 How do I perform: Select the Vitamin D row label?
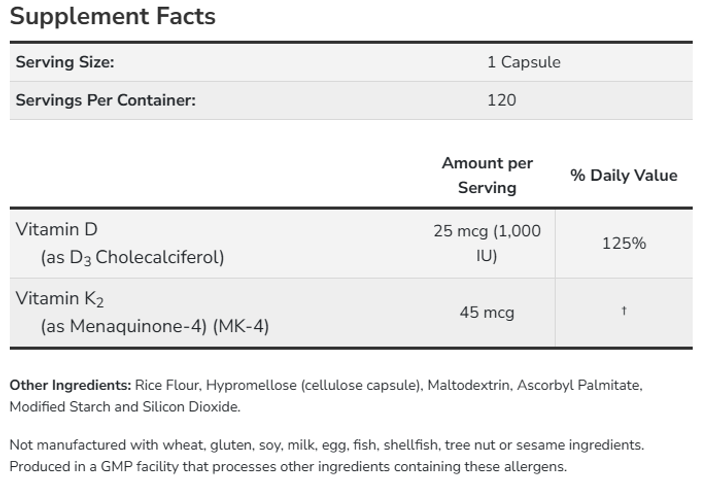click(x=57, y=230)
